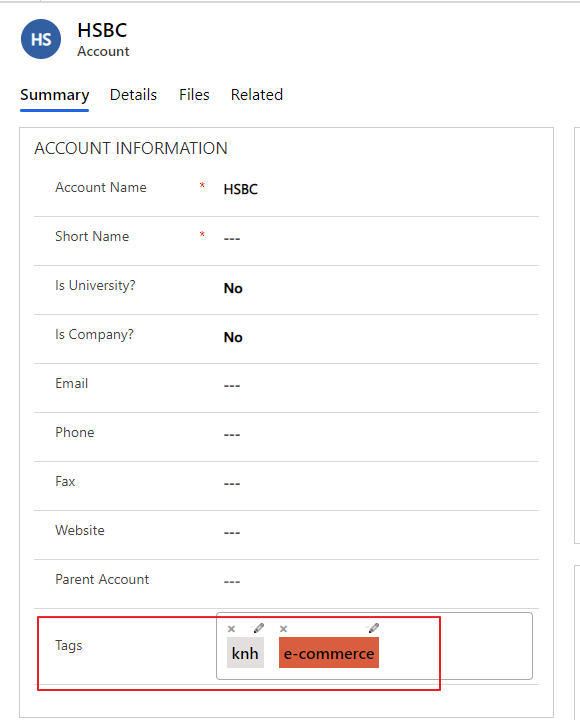Edit the e-commerce tag using pencil icon
580x720 pixels.
coord(374,628)
